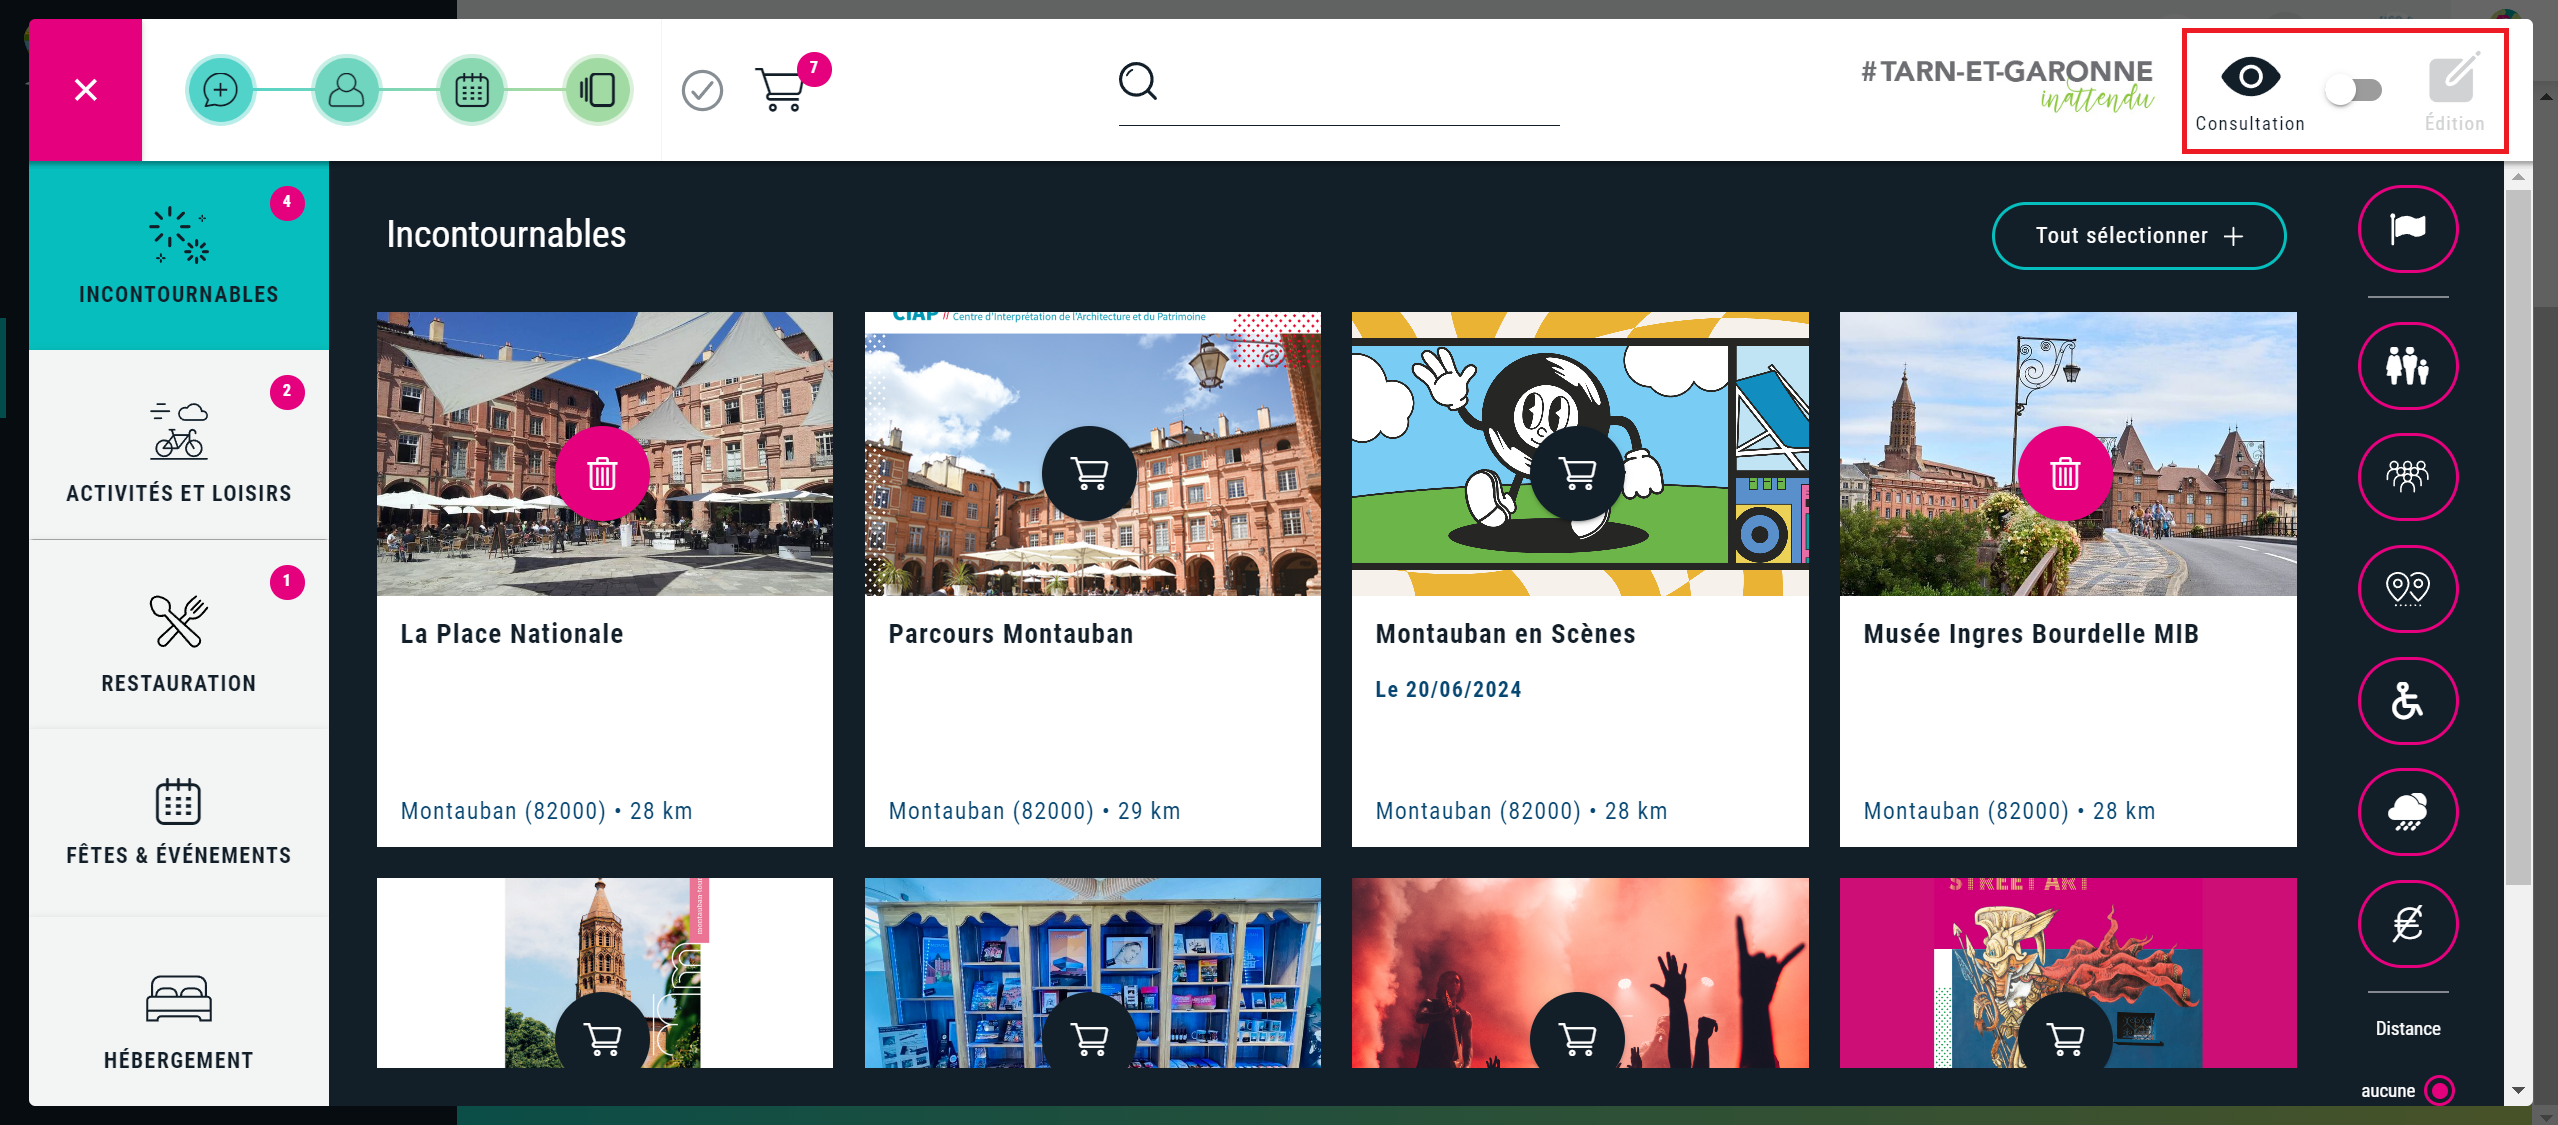Toggle Consultation/Édition mode switch

pos(2353,91)
